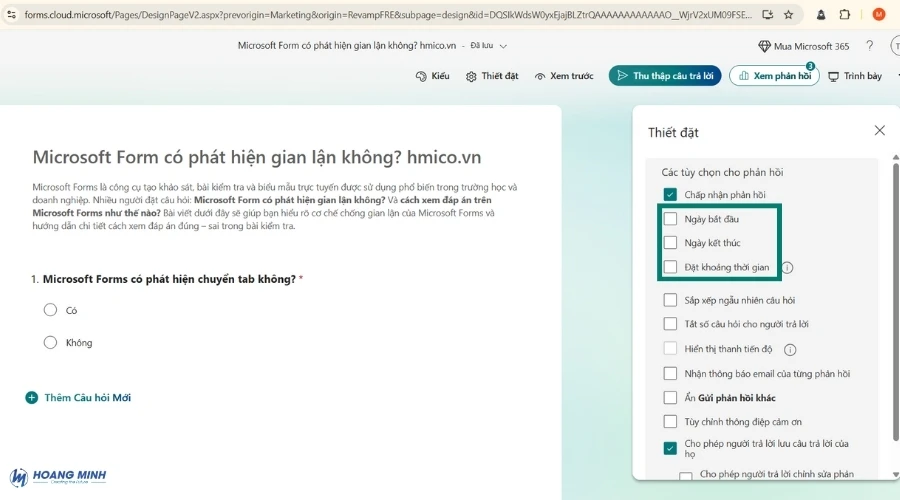Screen dimensions: 900x500
Task: Click the settings panel vertical scrollbar
Action: [895, 302]
